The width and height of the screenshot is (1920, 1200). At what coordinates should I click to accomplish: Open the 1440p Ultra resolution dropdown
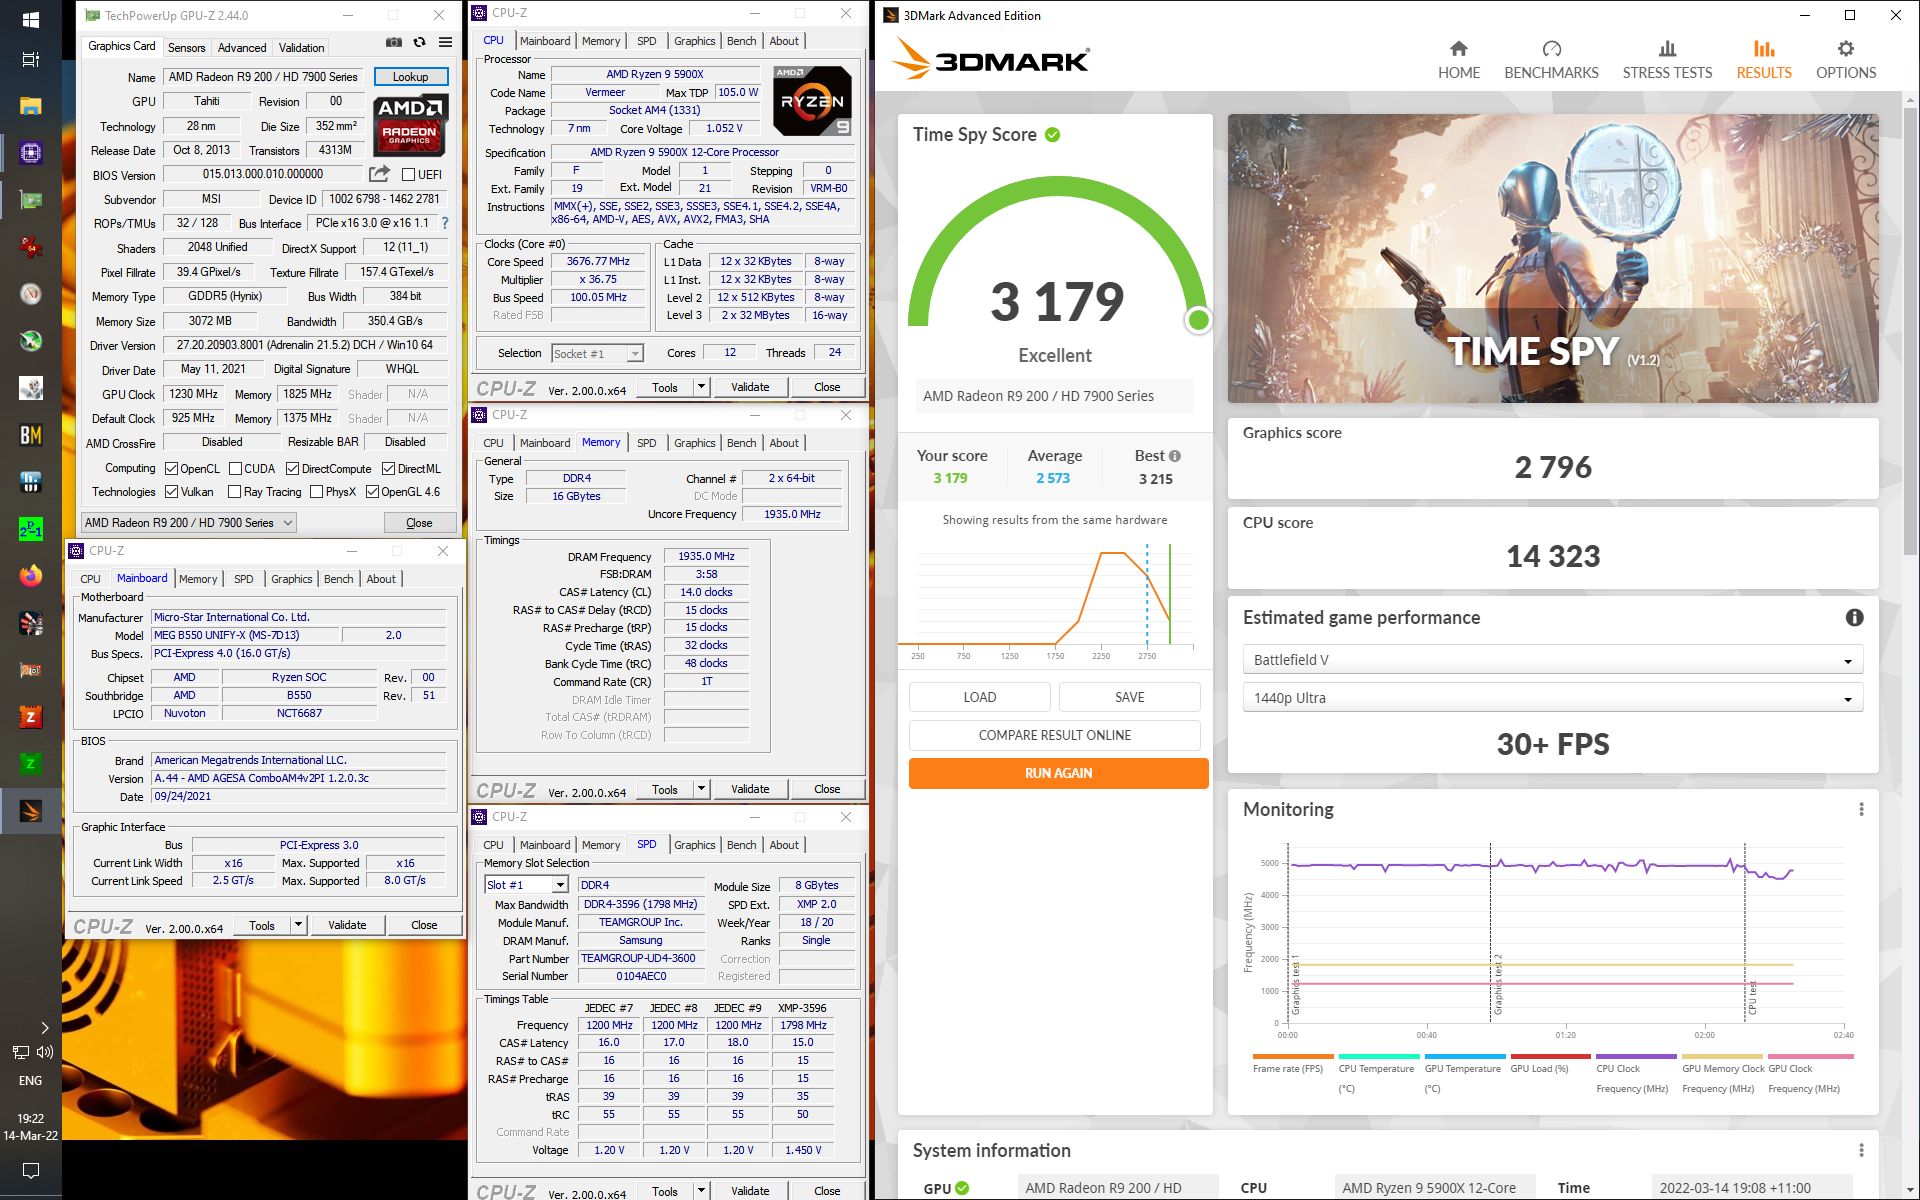(x=1552, y=698)
